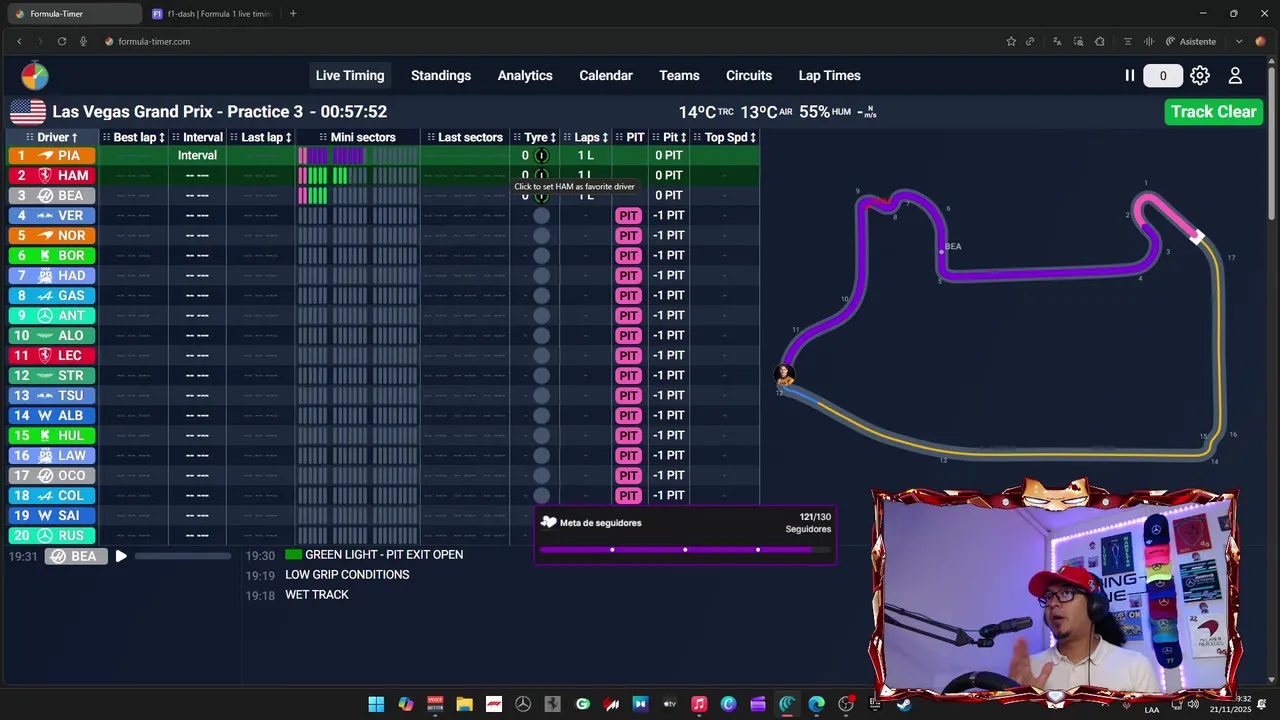Open the browser Asistente panel

pos(1191,41)
